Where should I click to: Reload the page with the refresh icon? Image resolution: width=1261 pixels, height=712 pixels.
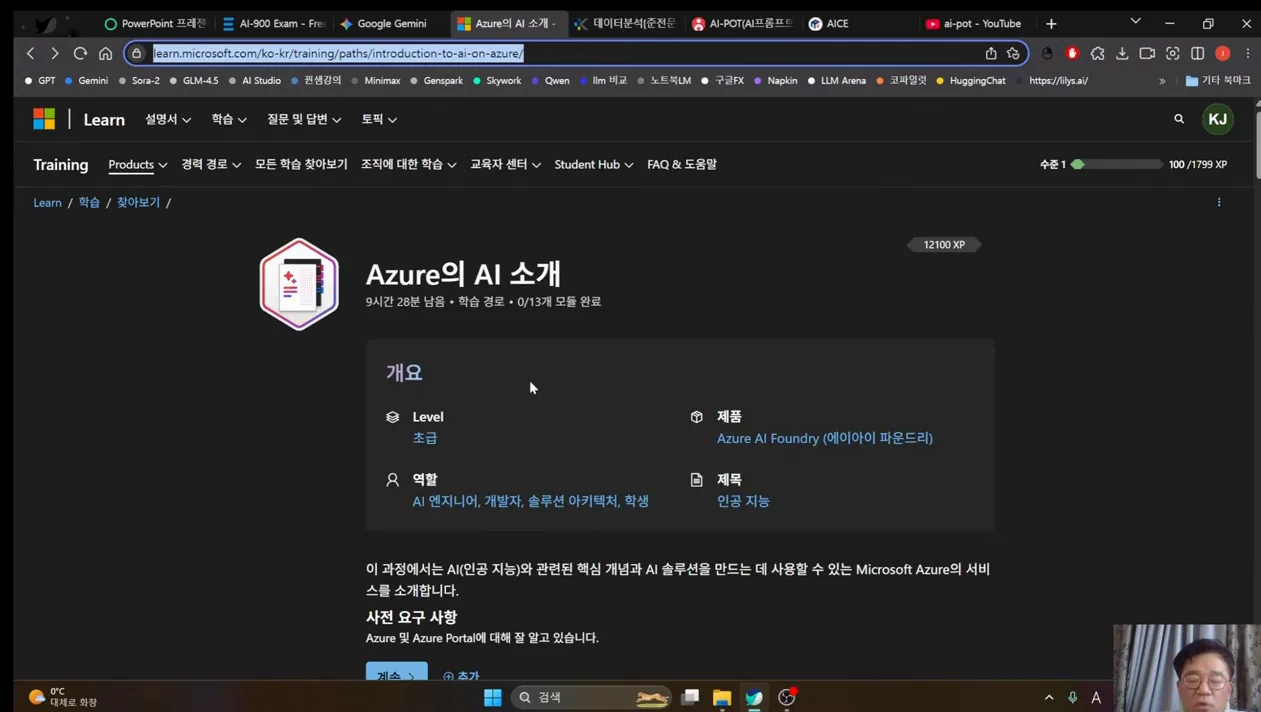(x=80, y=53)
